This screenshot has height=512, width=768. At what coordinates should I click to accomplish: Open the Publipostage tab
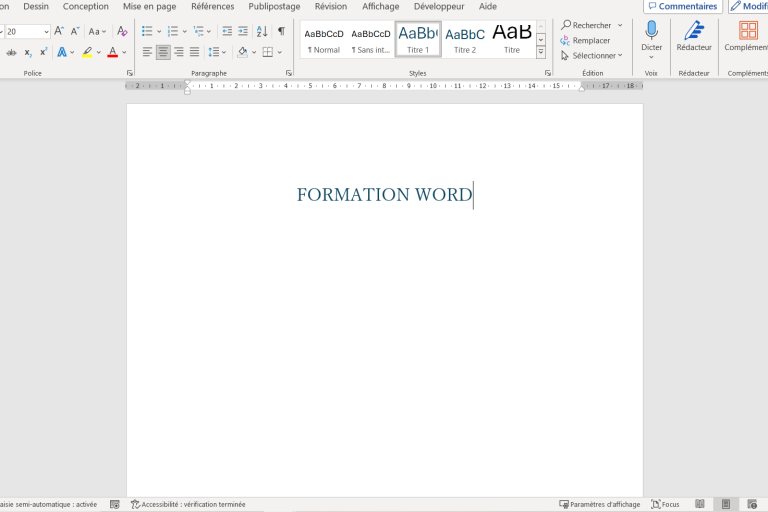[x=274, y=6]
